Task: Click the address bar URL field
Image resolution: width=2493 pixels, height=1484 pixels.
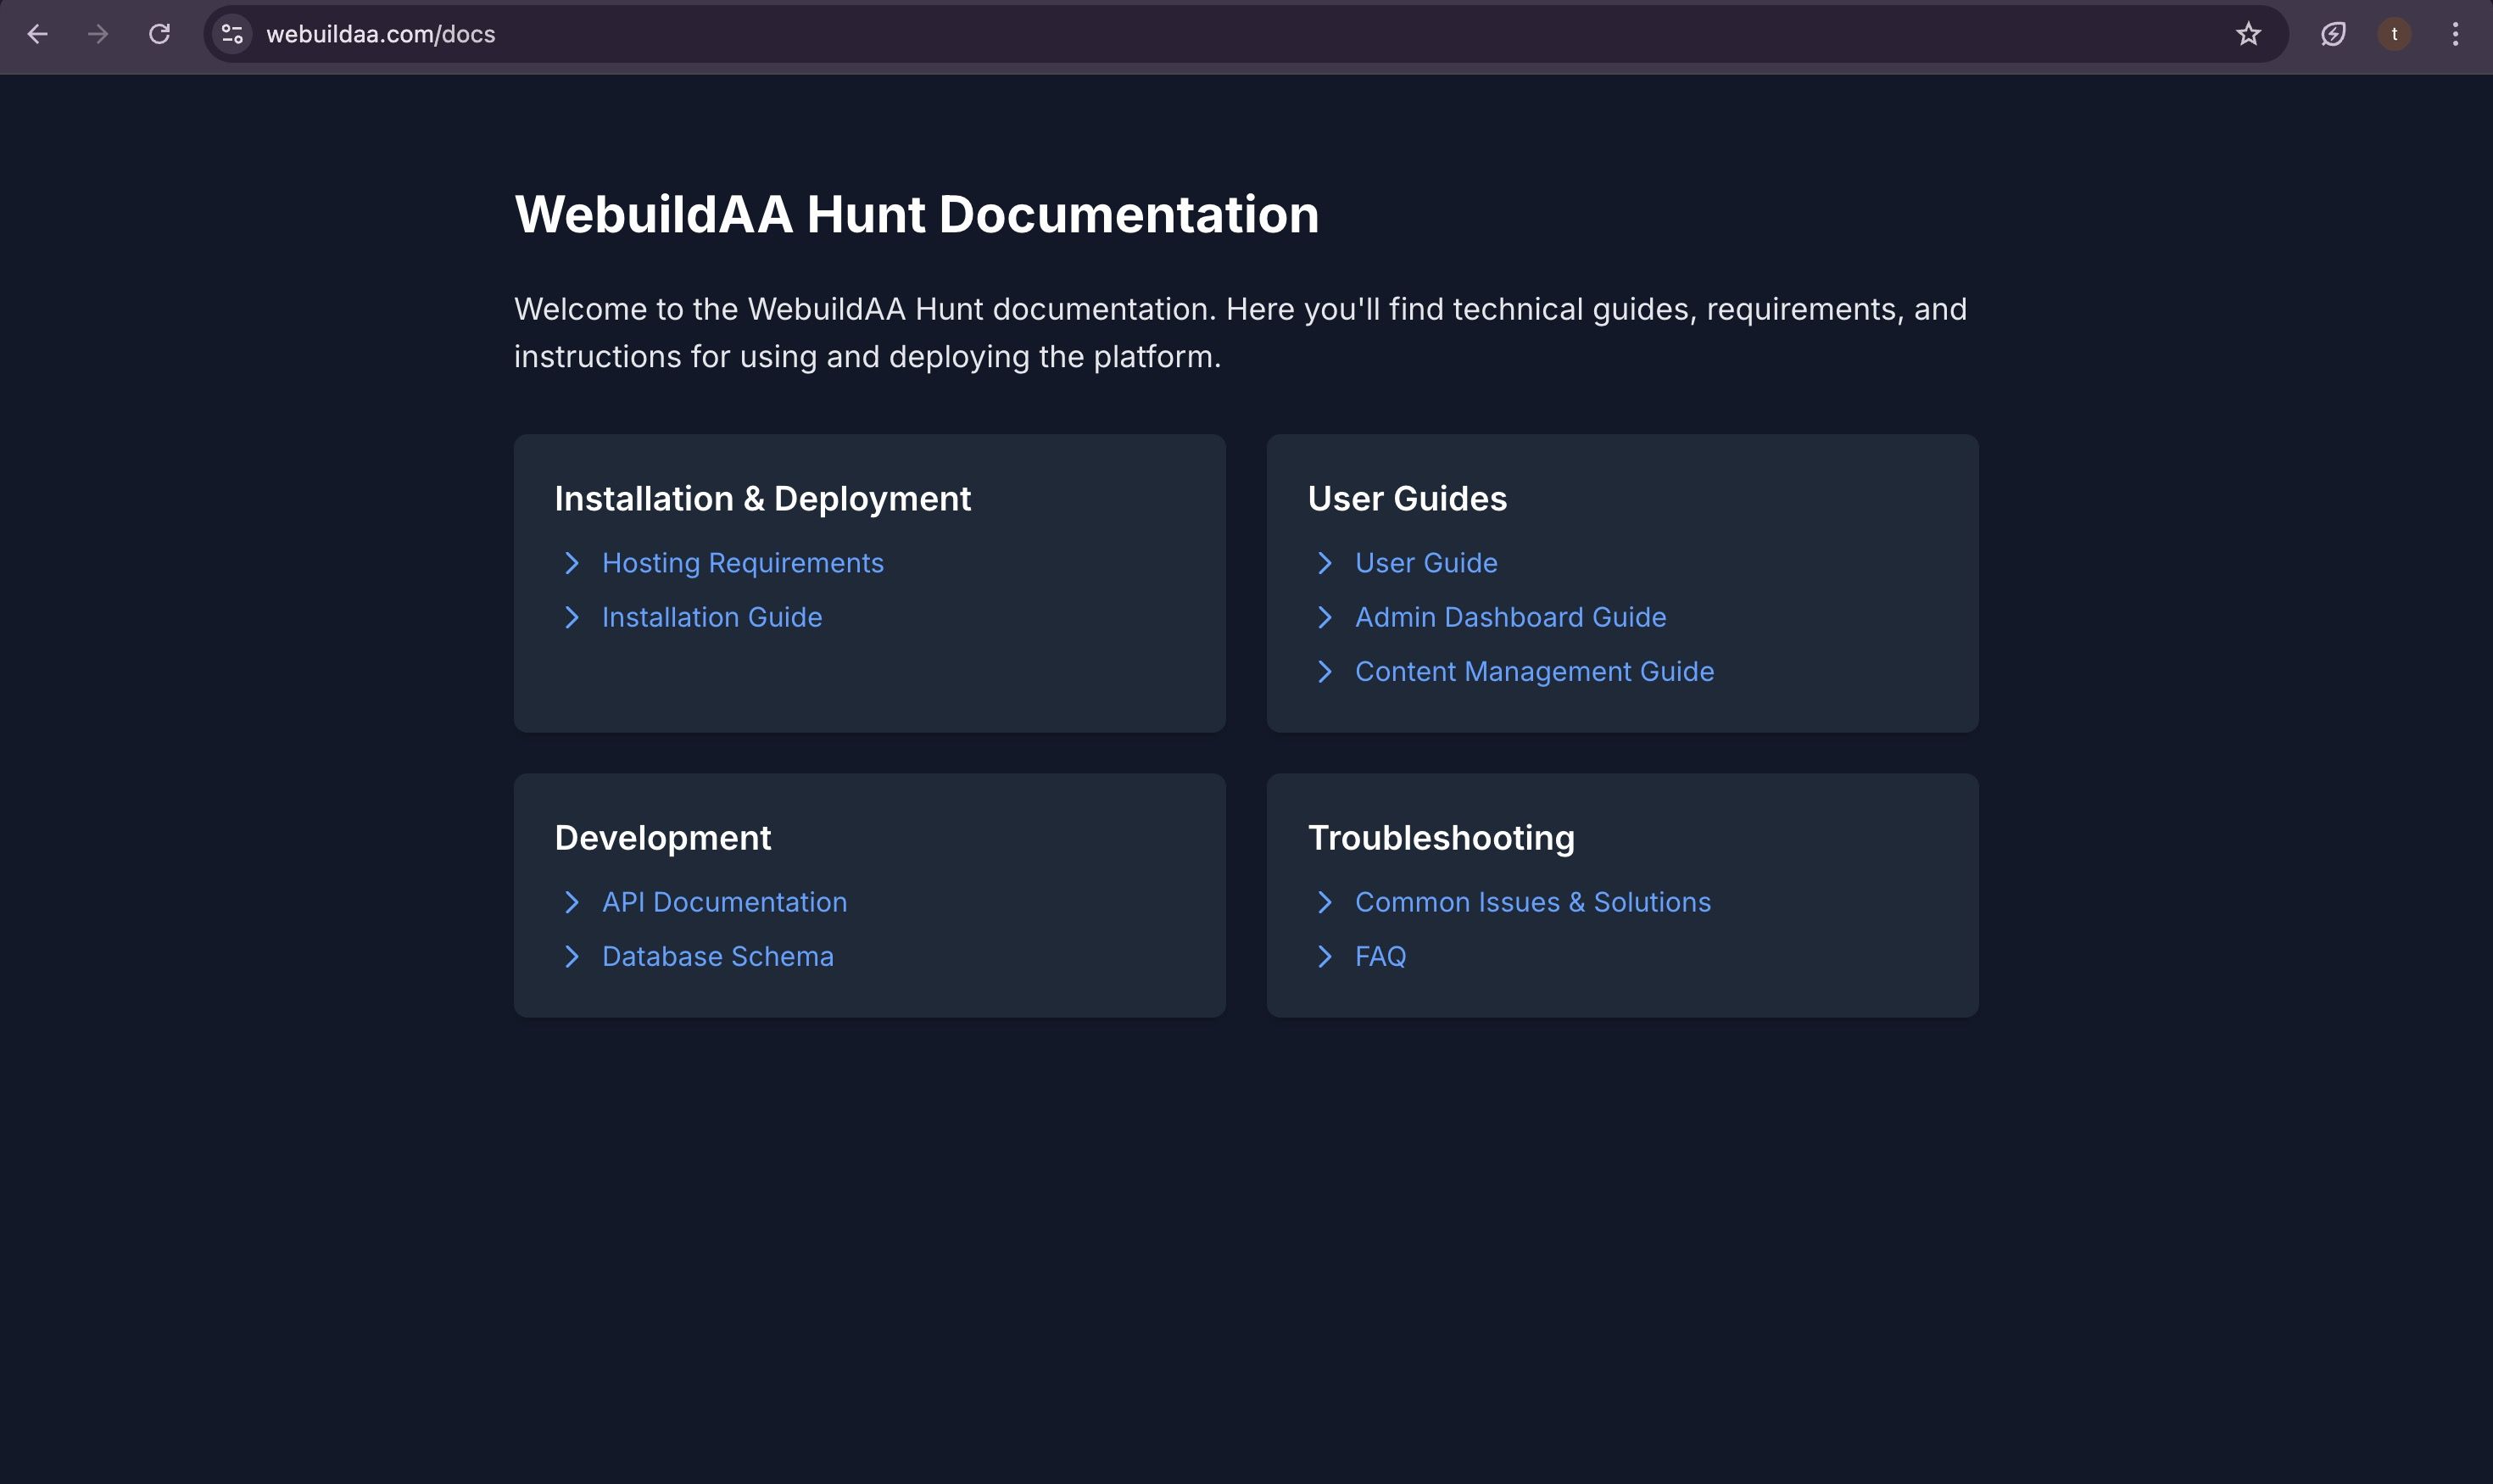Action: point(1200,34)
